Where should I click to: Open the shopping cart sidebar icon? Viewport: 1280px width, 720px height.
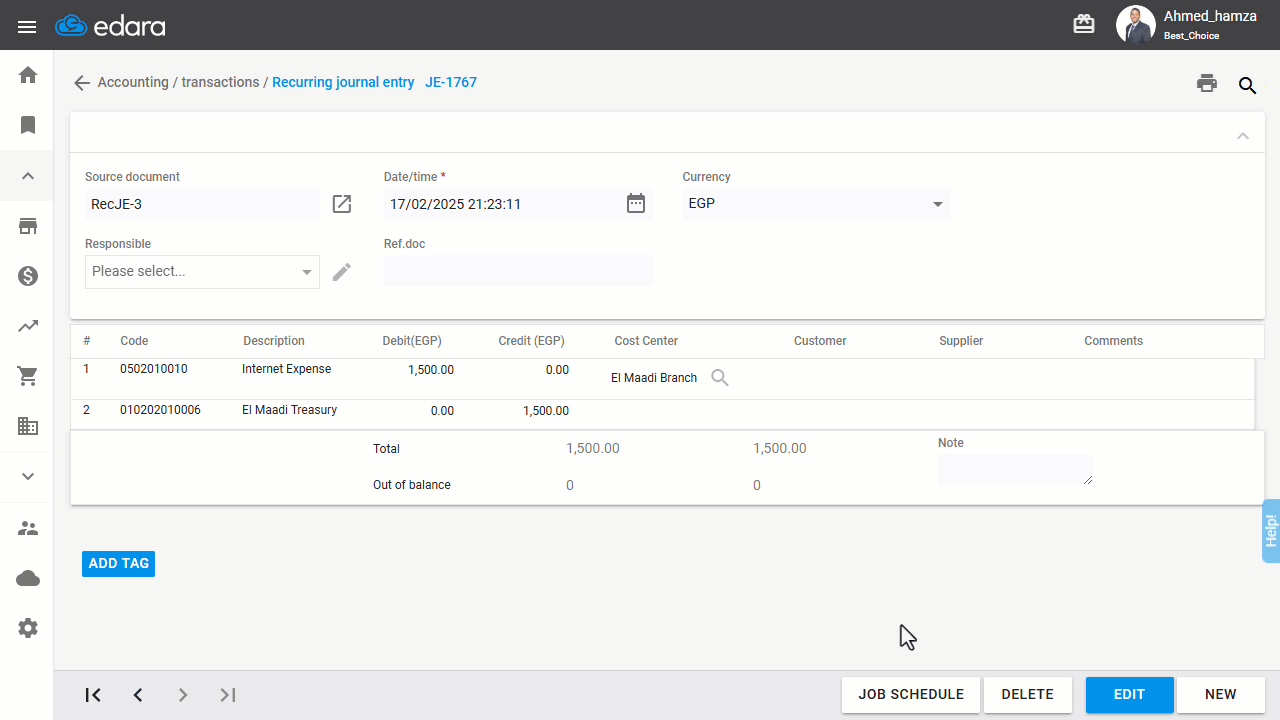coord(28,376)
